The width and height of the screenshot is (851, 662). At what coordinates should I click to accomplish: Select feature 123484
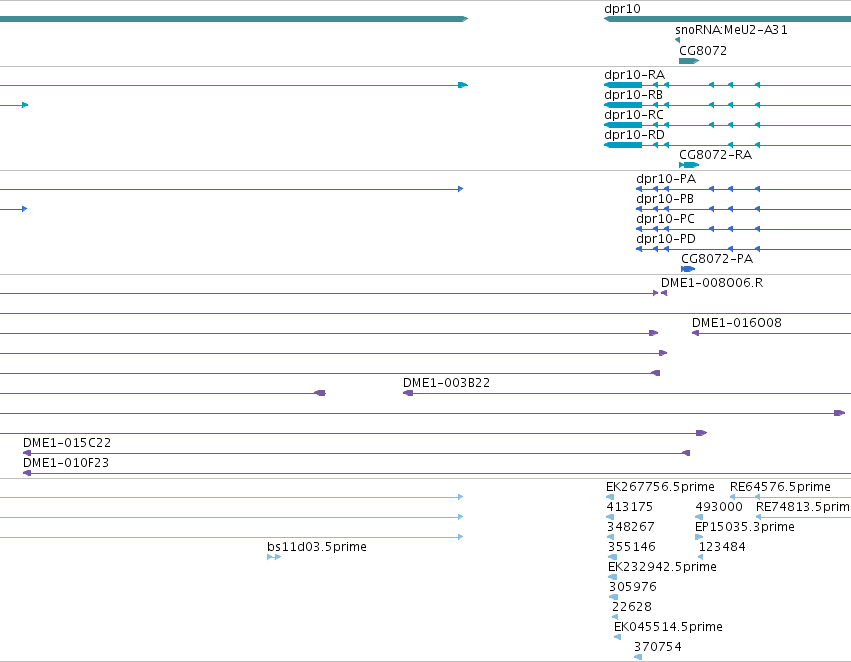701,557
